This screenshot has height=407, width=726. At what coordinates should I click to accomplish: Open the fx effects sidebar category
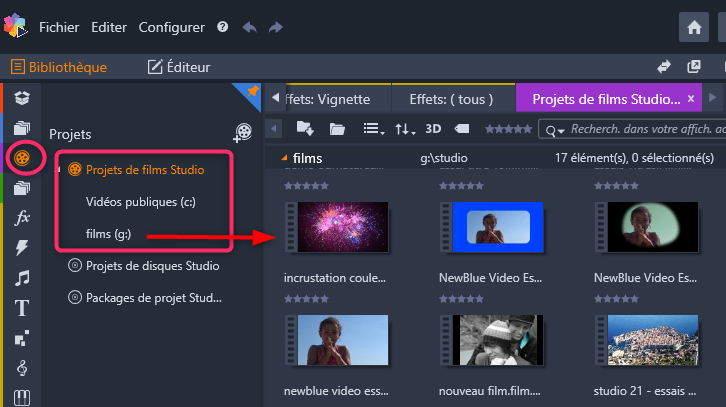22,218
